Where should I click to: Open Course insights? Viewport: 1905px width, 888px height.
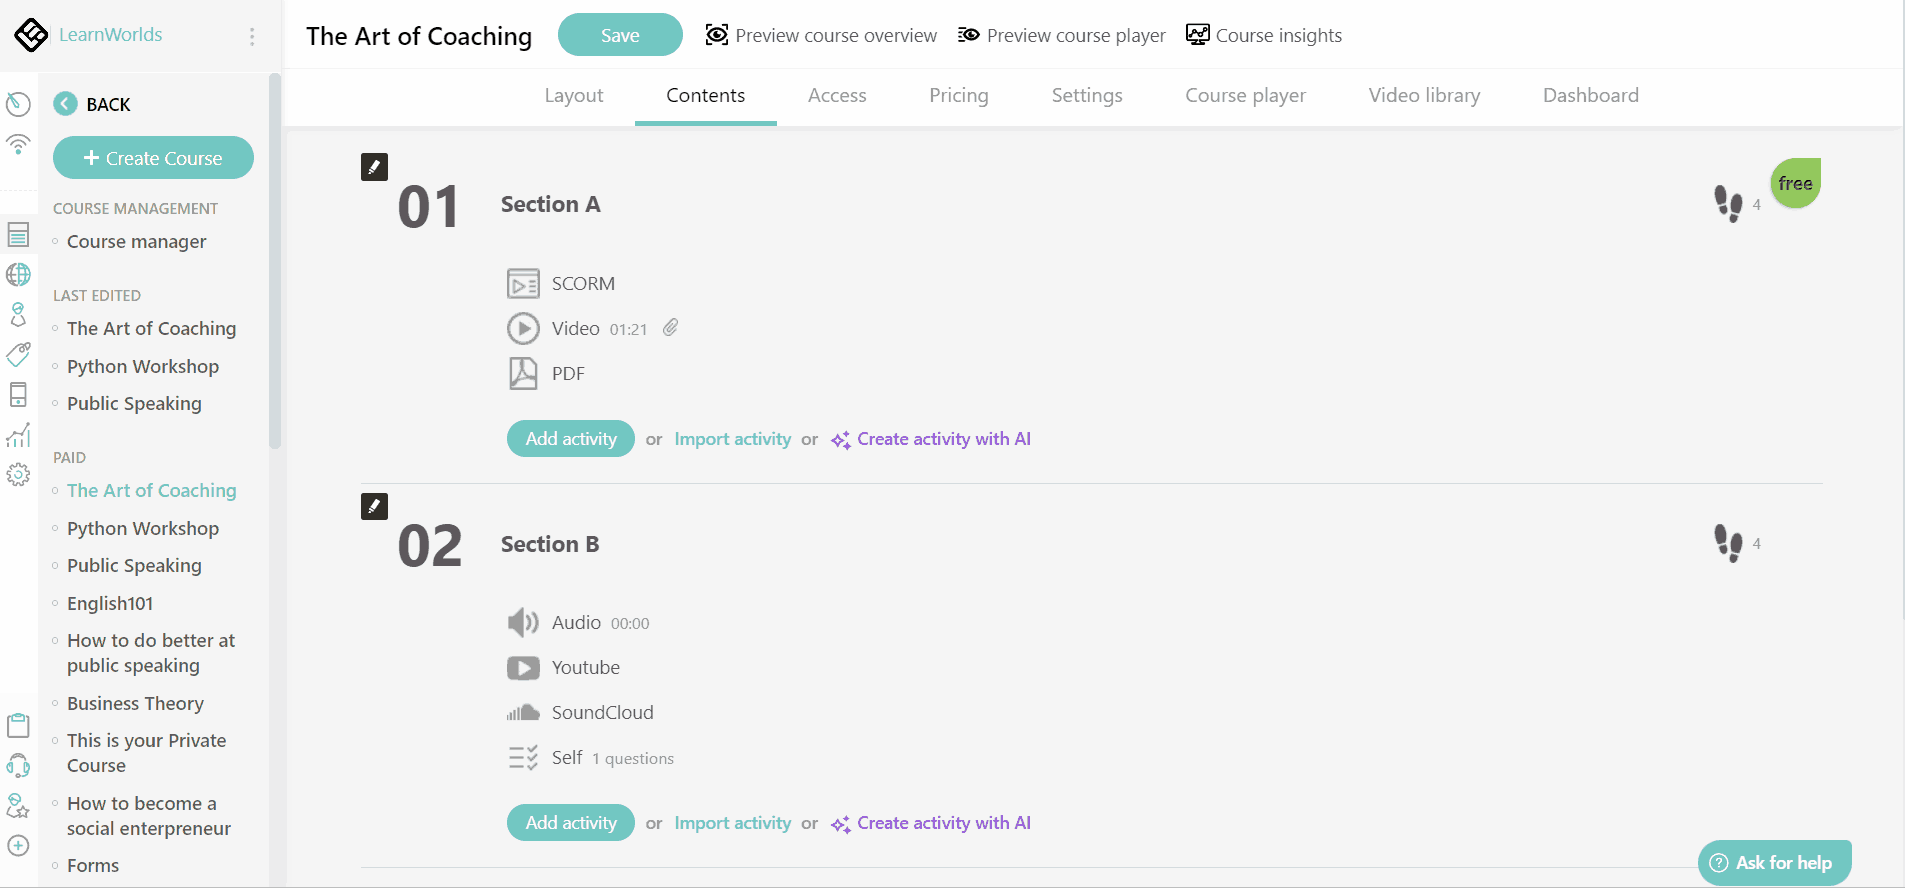1263,35
